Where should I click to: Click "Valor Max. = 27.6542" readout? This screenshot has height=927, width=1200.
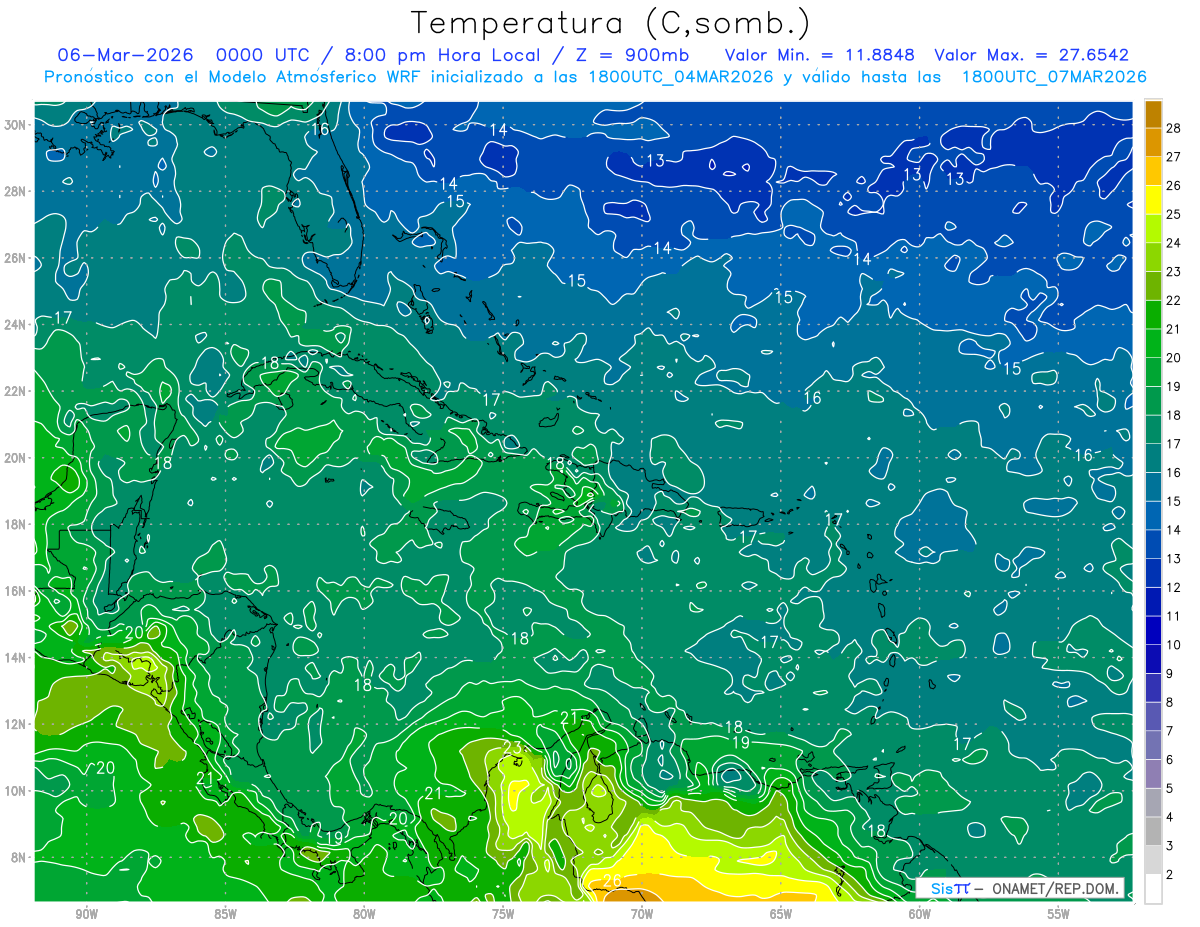point(1031,55)
